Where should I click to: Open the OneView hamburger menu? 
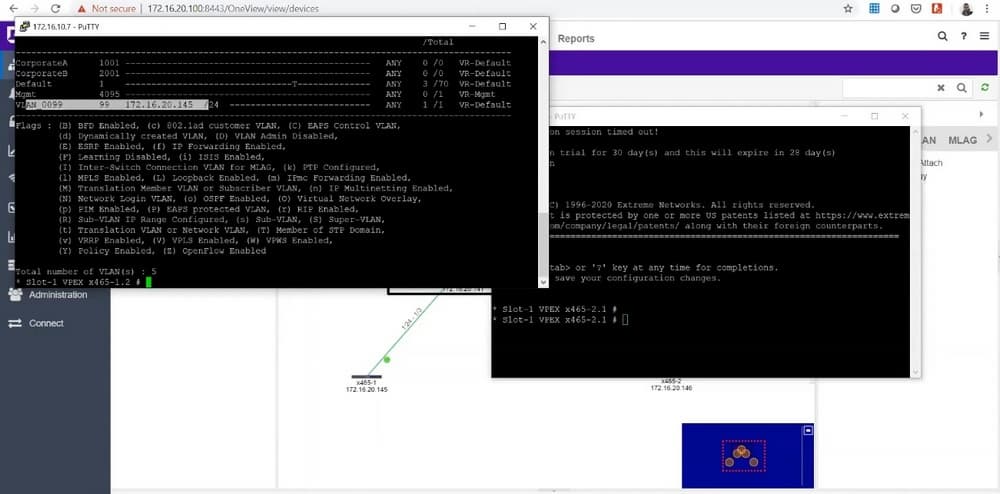(985, 36)
